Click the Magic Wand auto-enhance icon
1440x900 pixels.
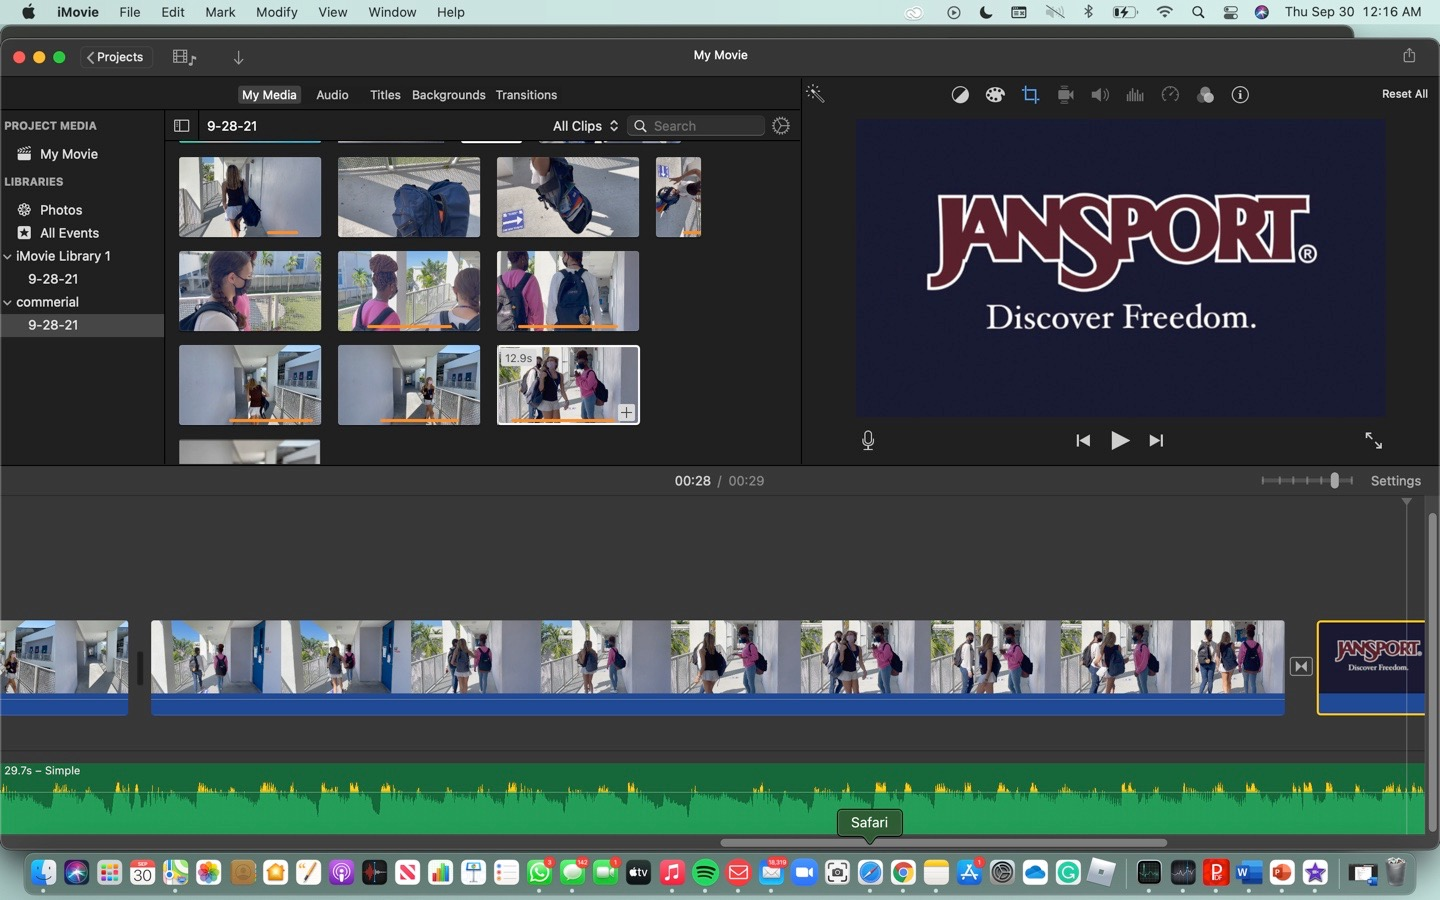815,94
